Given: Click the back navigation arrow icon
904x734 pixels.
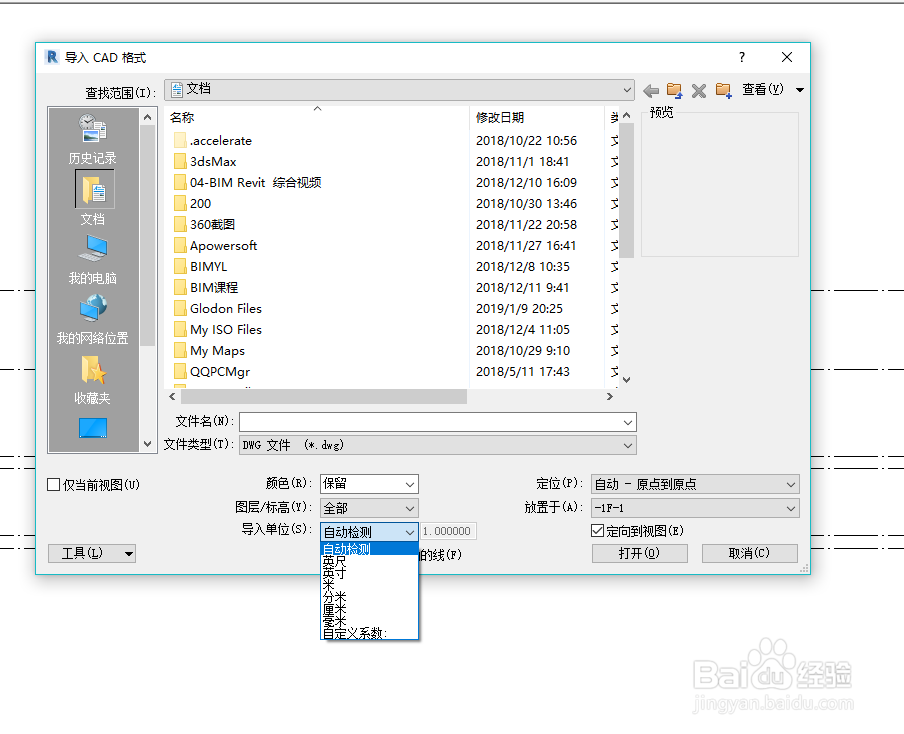Looking at the screenshot, I should [650, 89].
